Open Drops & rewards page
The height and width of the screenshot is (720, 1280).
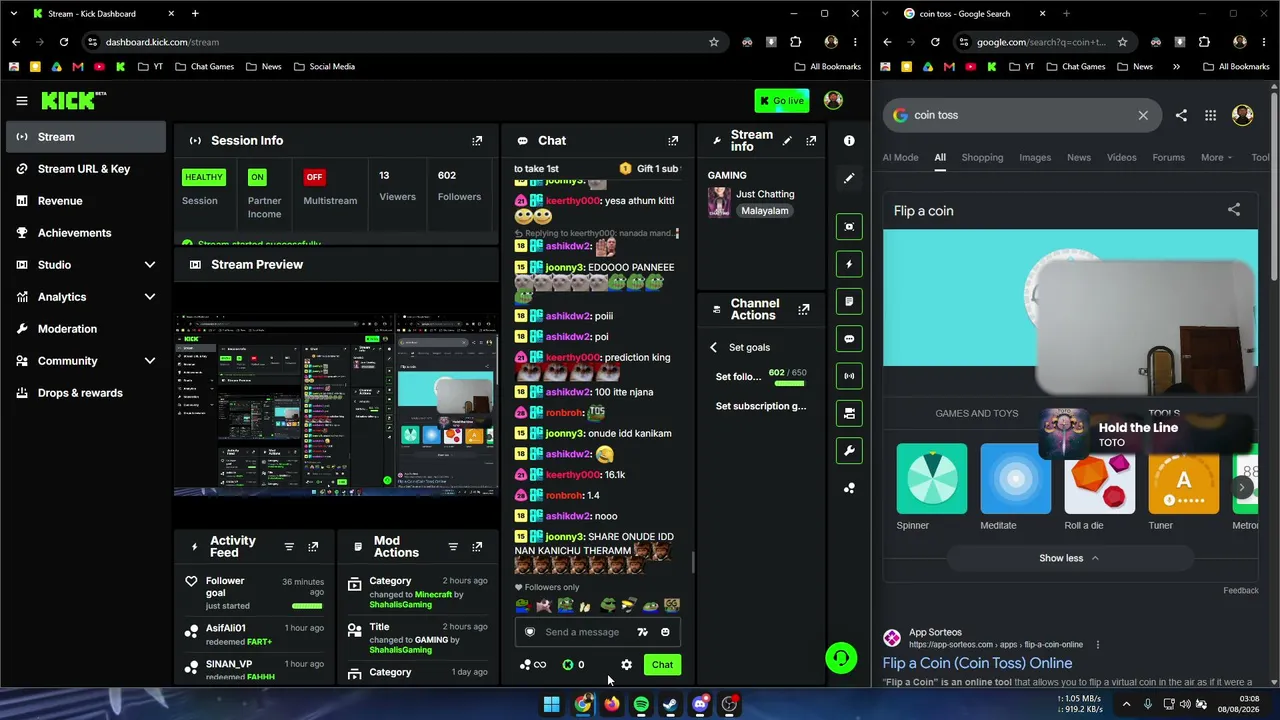(86, 393)
